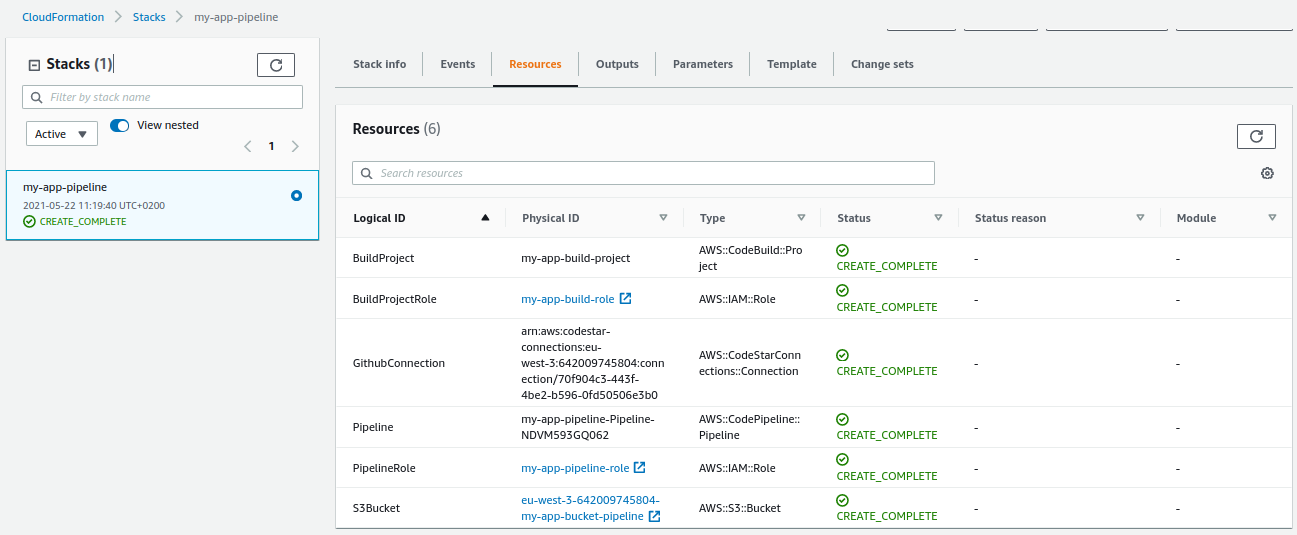Viewport: 1297px width, 535px height.
Task: Click the Search resources field
Action: [643, 173]
